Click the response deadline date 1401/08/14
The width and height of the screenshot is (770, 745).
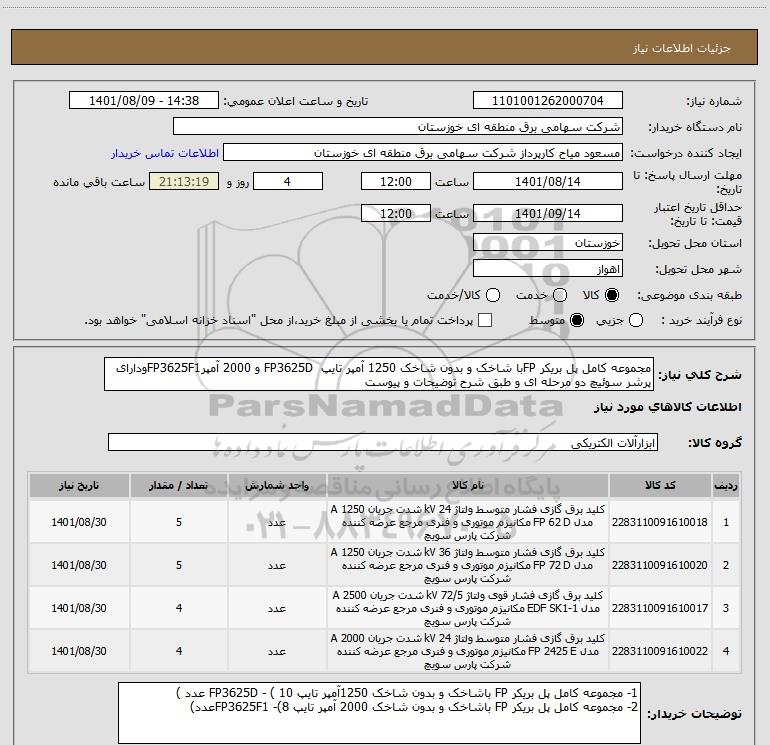coord(547,183)
